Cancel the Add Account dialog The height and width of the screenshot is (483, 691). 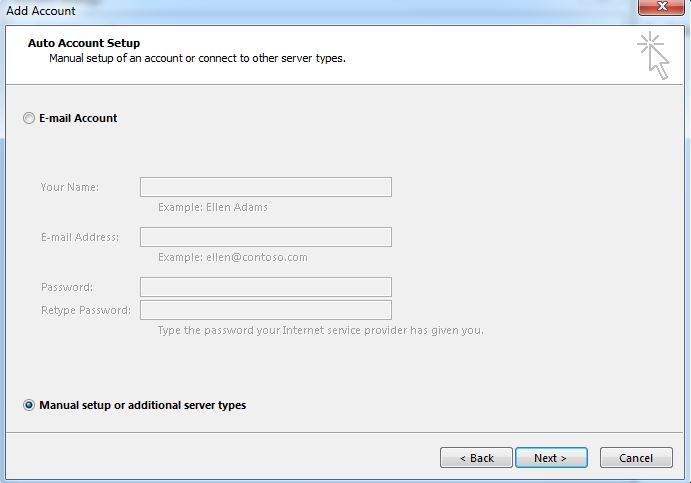(x=636, y=458)
